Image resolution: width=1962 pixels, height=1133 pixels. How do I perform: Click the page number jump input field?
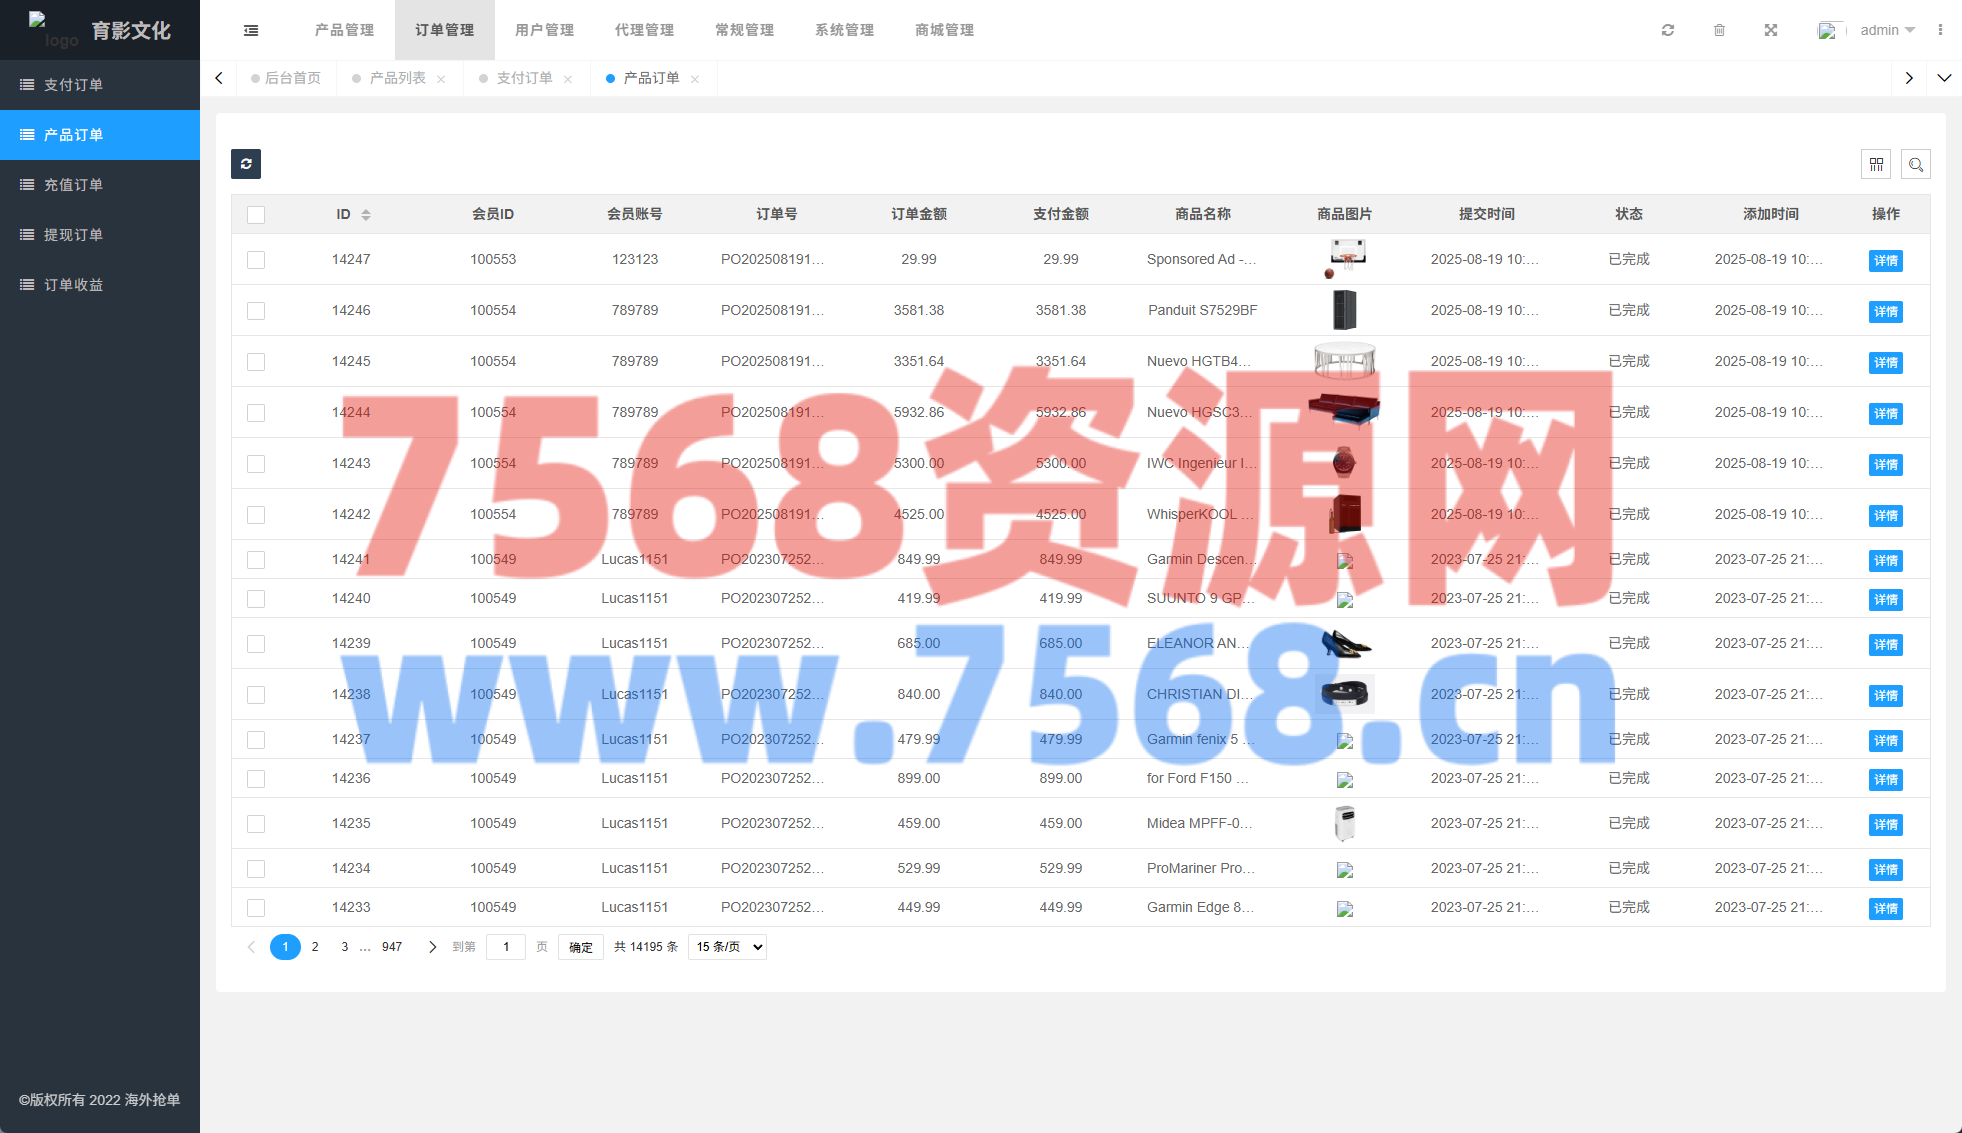[x=506, y=947]
